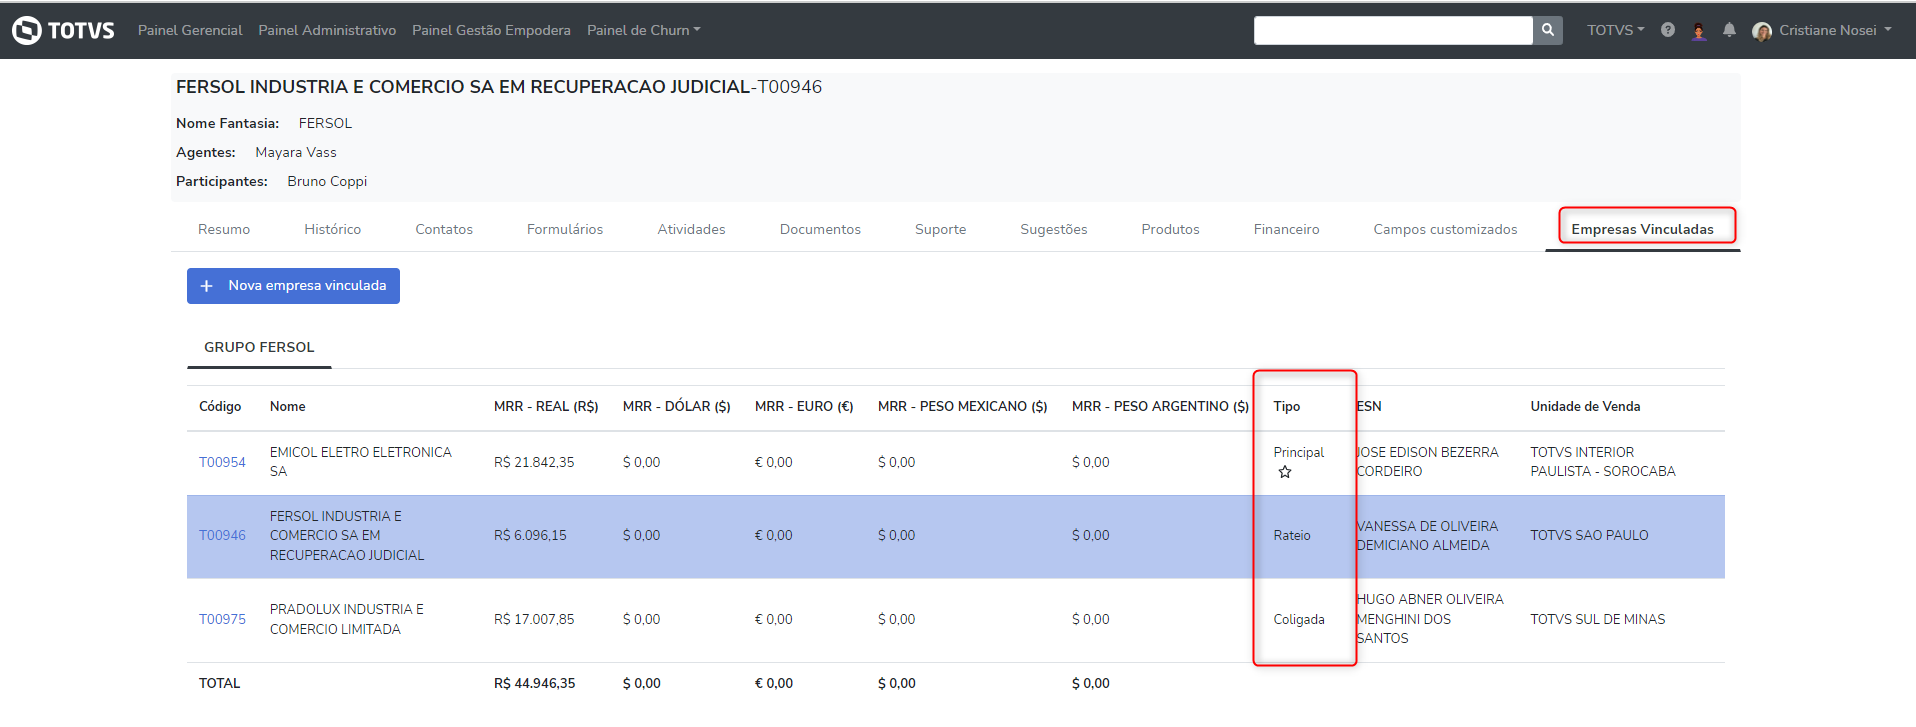The height and width of the screenshot is (727, 1916).
Task: Click the small person figure icon
Action: click(x=1699, y=31)
